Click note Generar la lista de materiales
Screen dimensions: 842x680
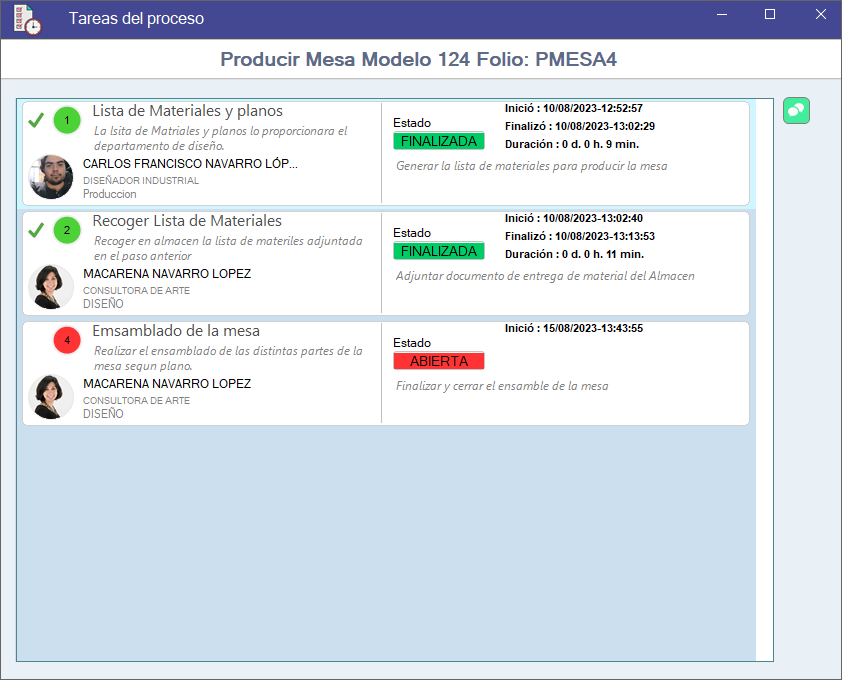coord(532,166)
